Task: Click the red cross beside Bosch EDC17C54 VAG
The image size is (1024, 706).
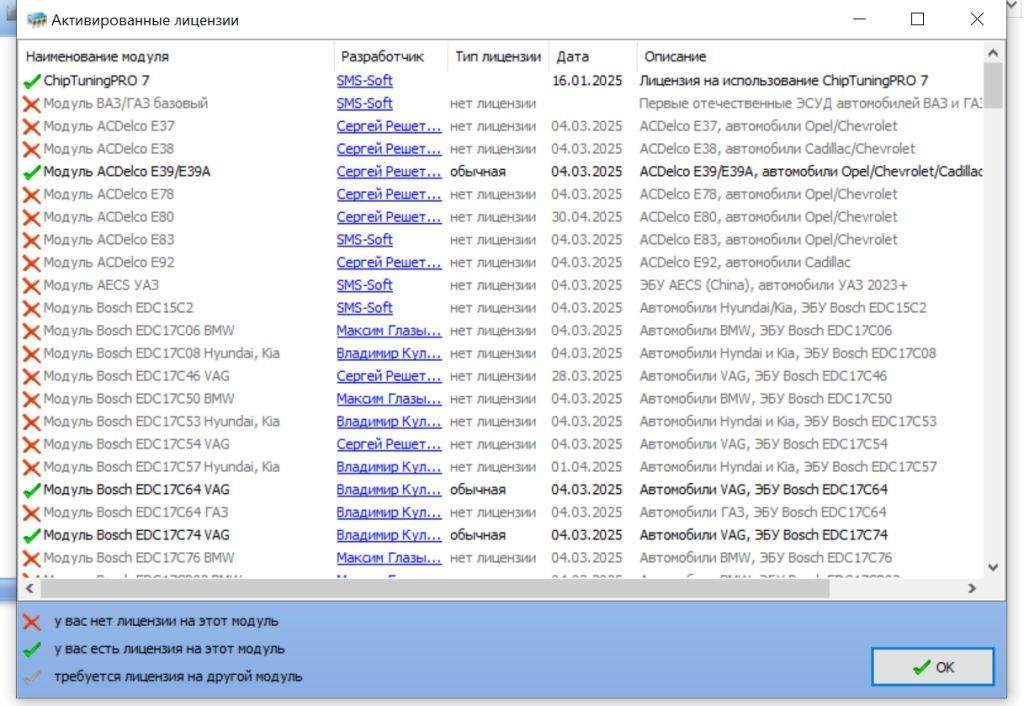Action: [31, 445]
